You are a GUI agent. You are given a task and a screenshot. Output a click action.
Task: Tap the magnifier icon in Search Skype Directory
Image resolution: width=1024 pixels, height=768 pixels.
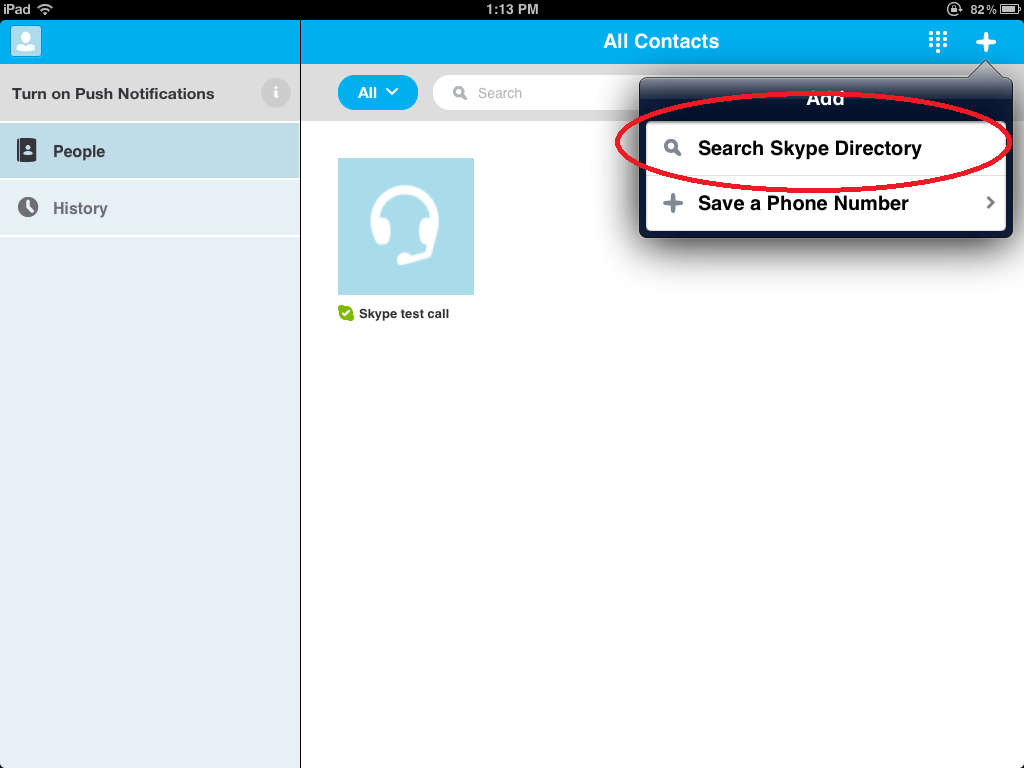coord(673,148)
